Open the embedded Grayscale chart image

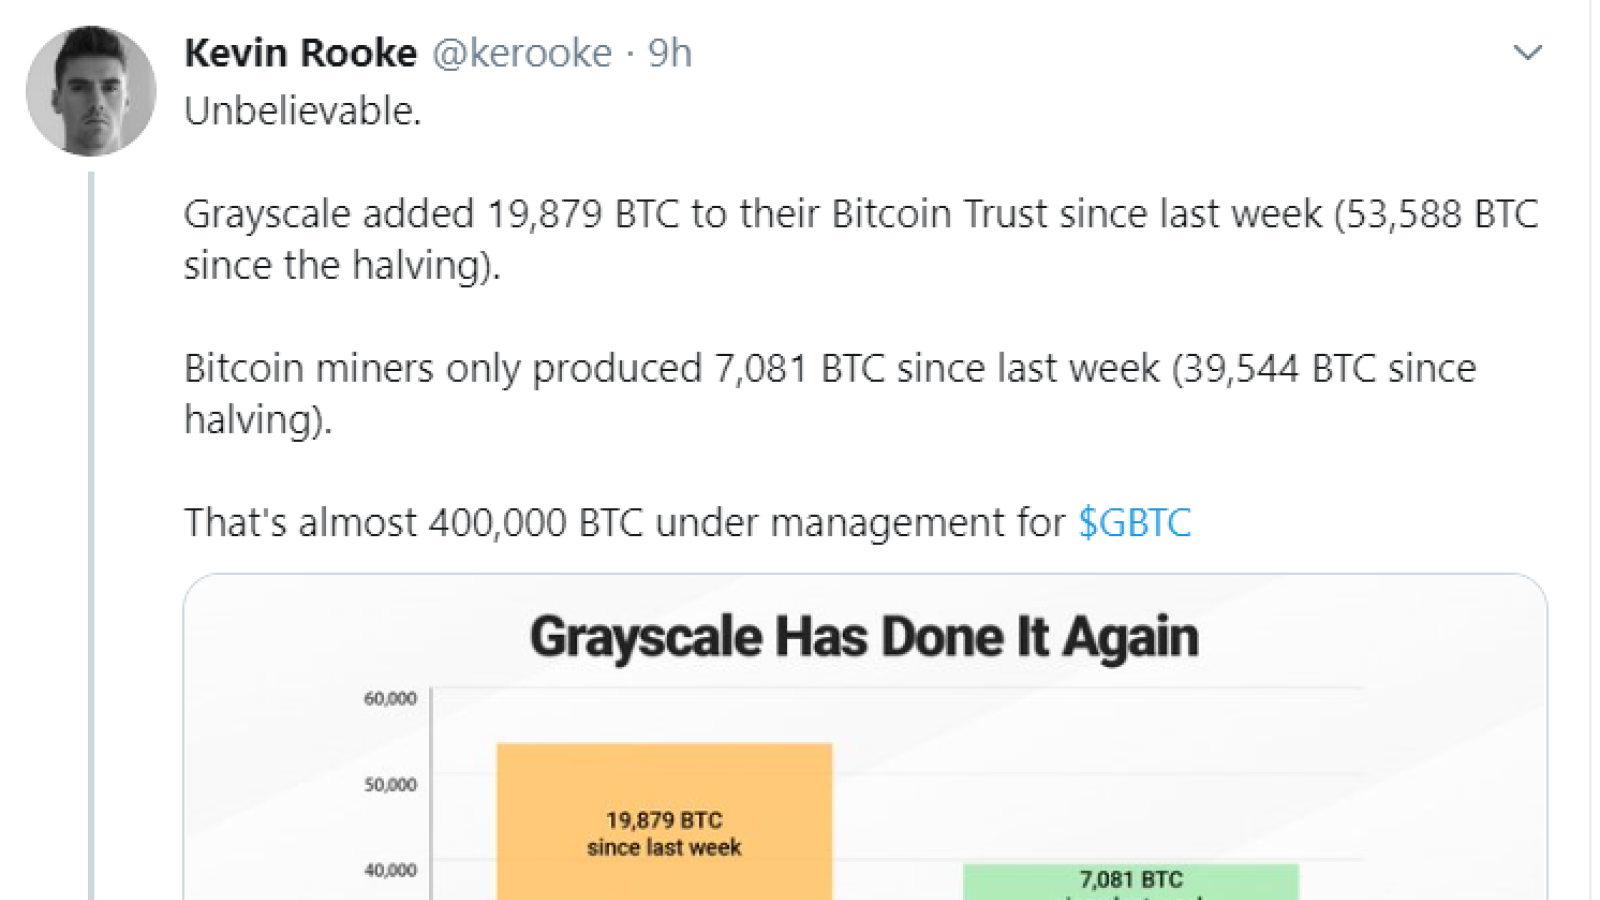coord(865,737)
